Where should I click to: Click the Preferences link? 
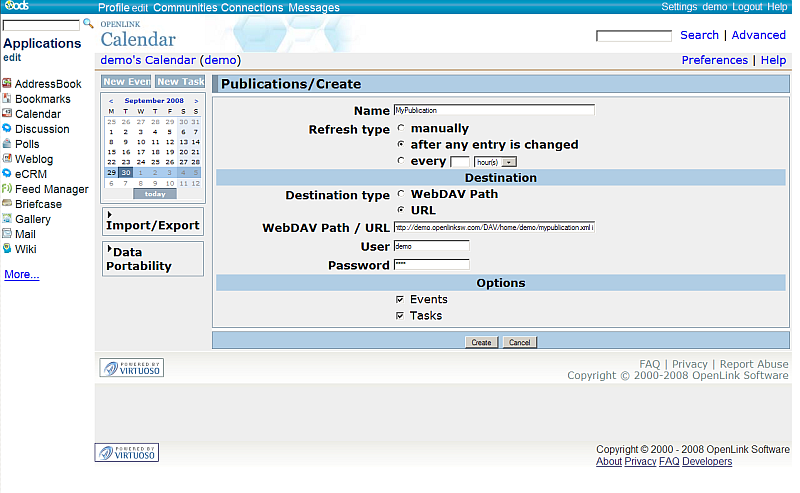(714, 60)
